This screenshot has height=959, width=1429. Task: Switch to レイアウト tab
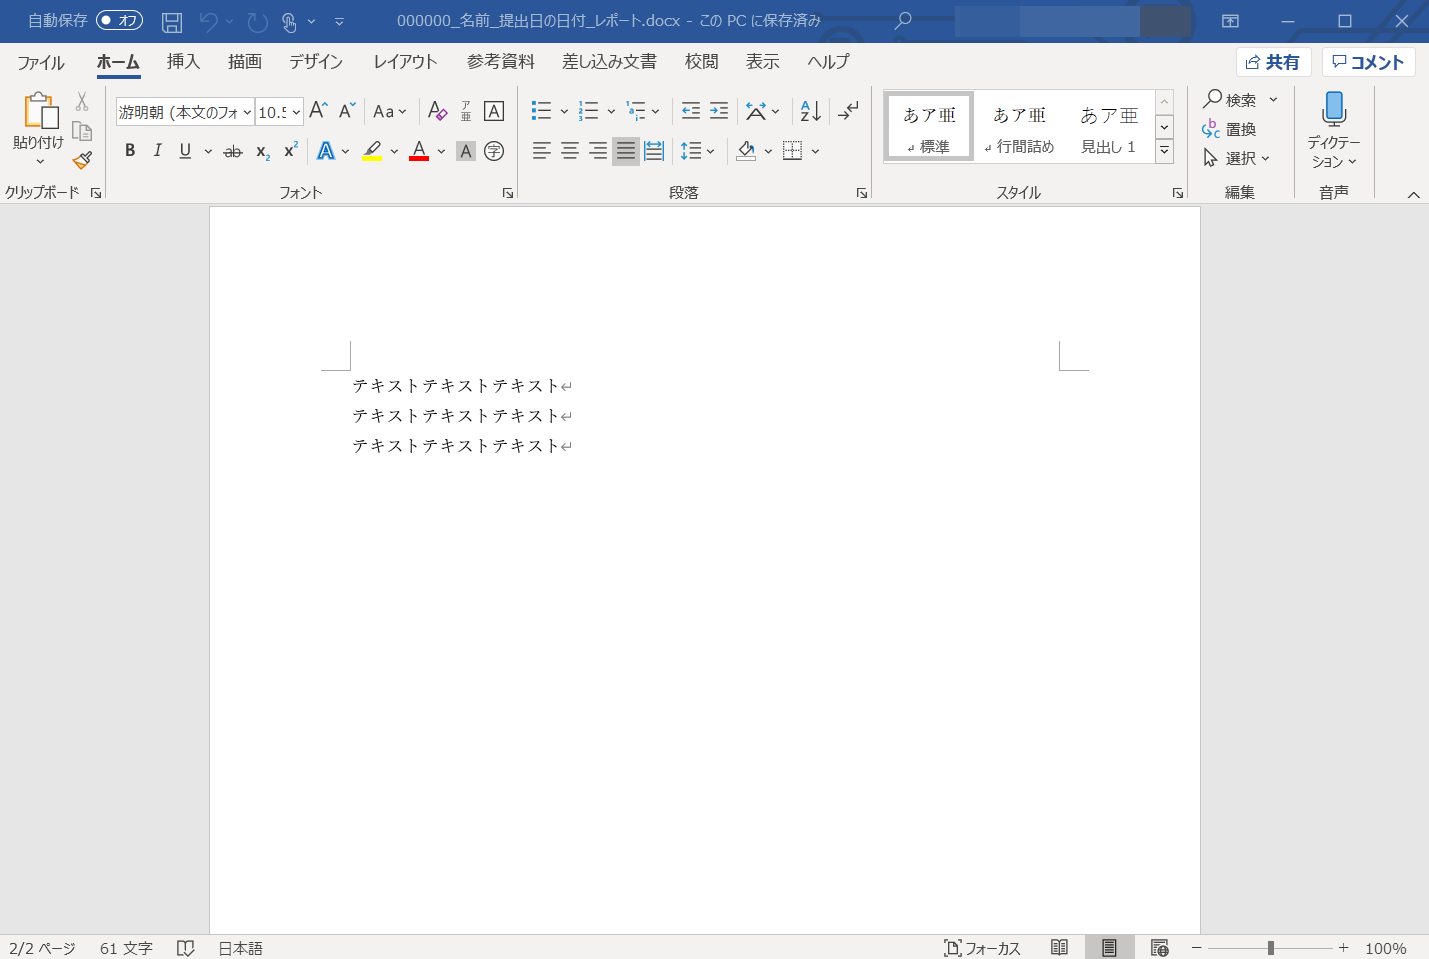(x=405, y=62)
